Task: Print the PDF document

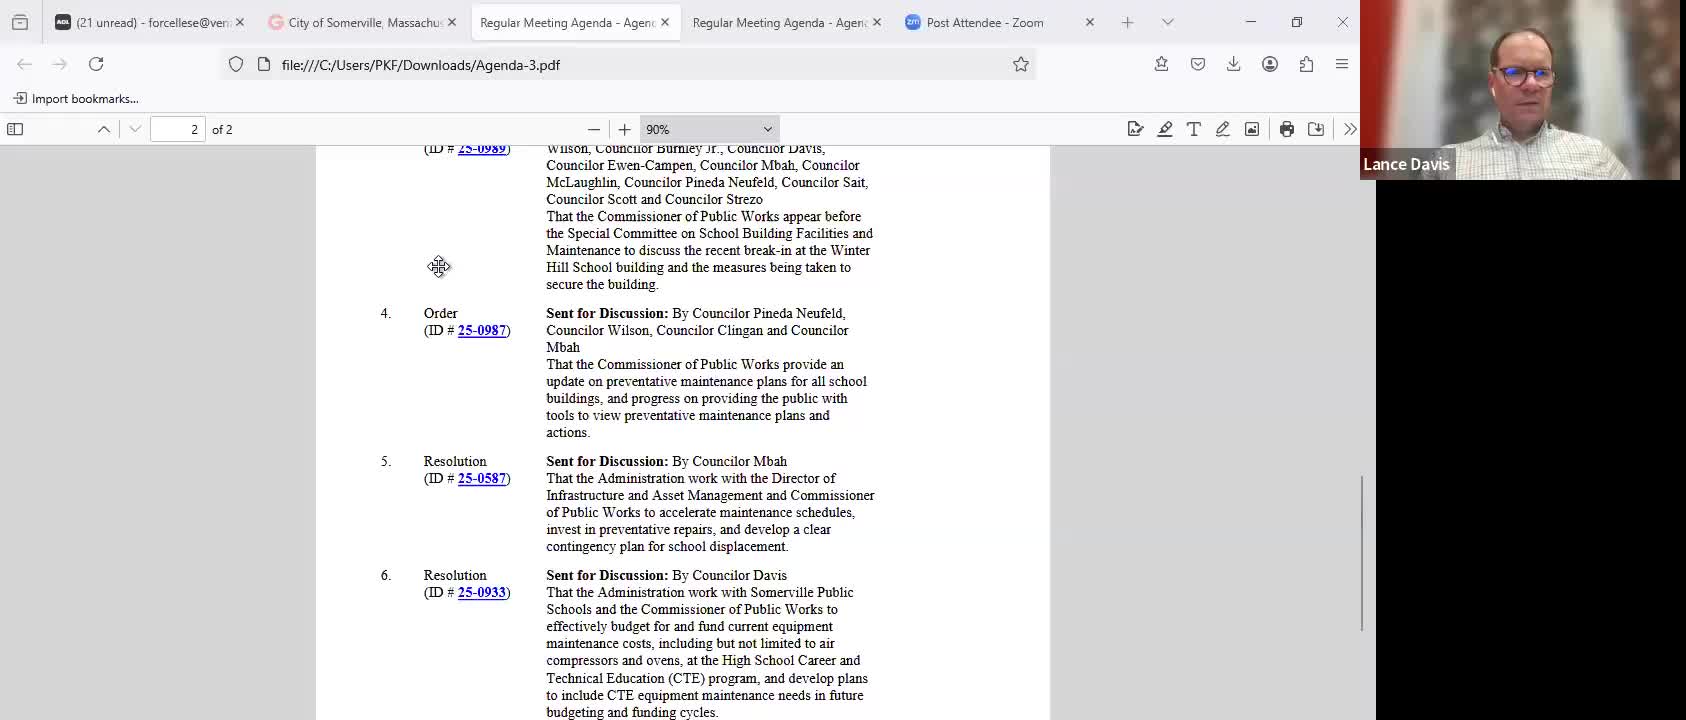Action: [1287, 129]
